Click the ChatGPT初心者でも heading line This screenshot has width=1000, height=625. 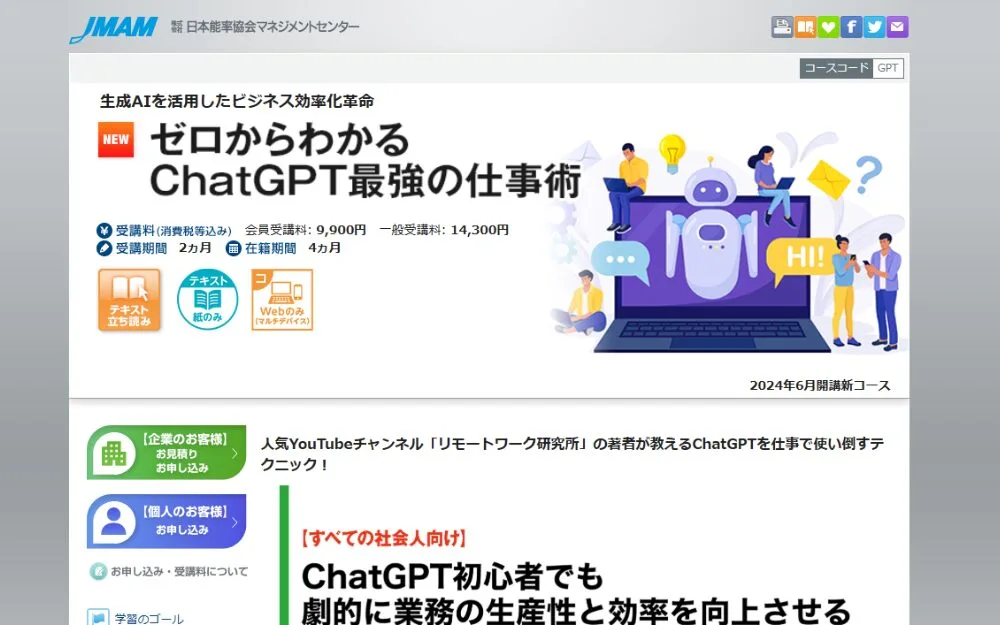(x=452, y=577)
